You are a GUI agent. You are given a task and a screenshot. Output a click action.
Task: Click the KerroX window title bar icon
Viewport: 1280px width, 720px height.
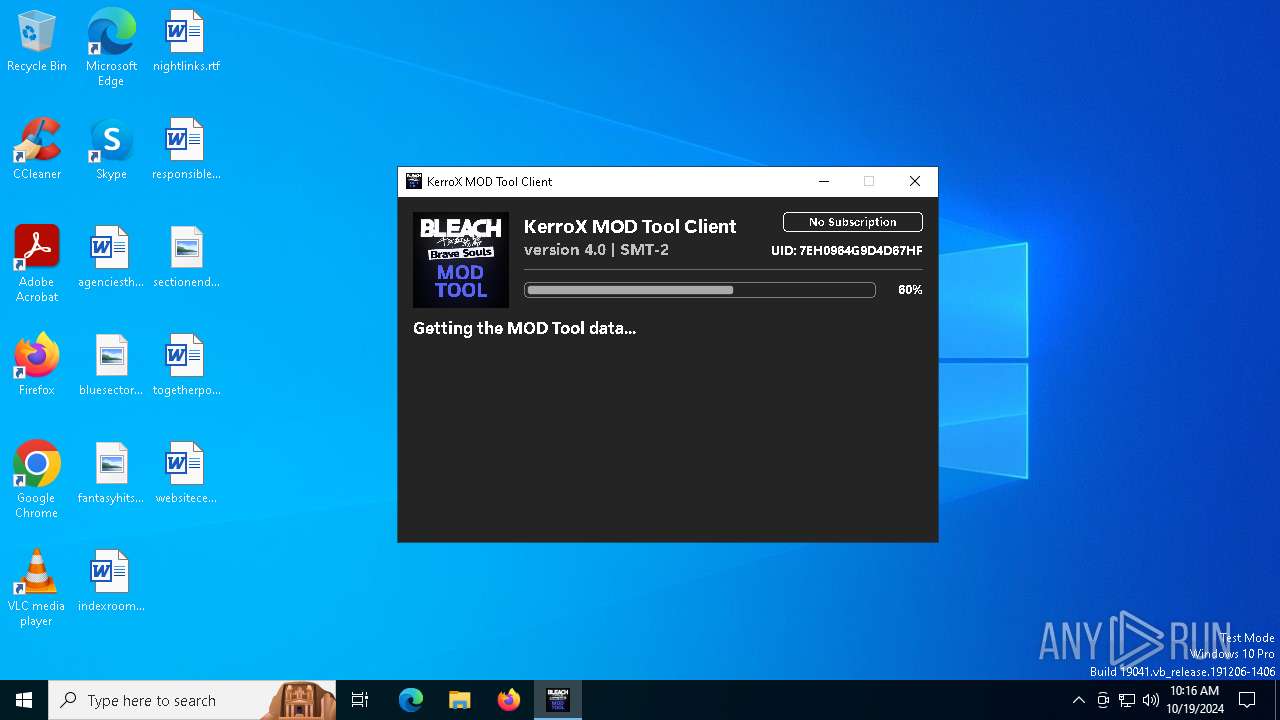(413, 181)
